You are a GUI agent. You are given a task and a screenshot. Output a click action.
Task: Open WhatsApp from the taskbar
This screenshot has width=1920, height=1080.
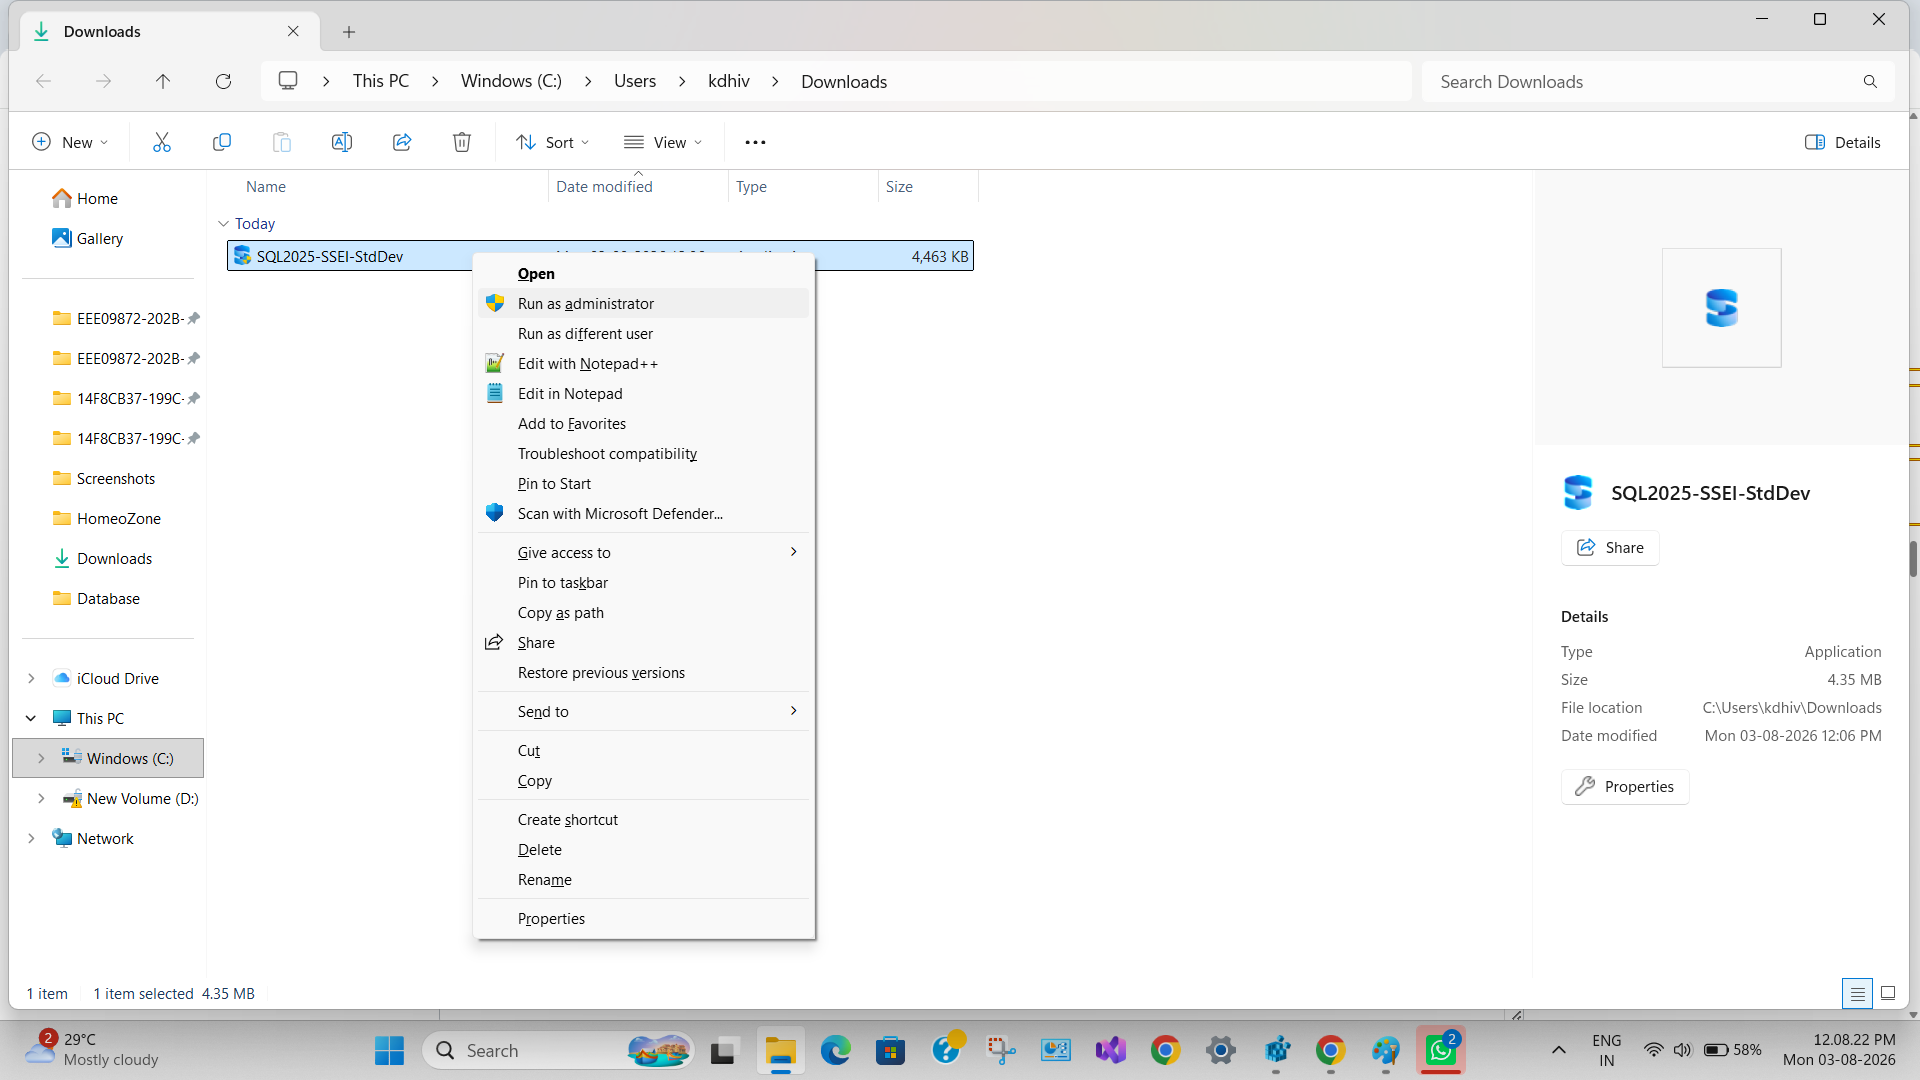(x=1440, y=1050)
